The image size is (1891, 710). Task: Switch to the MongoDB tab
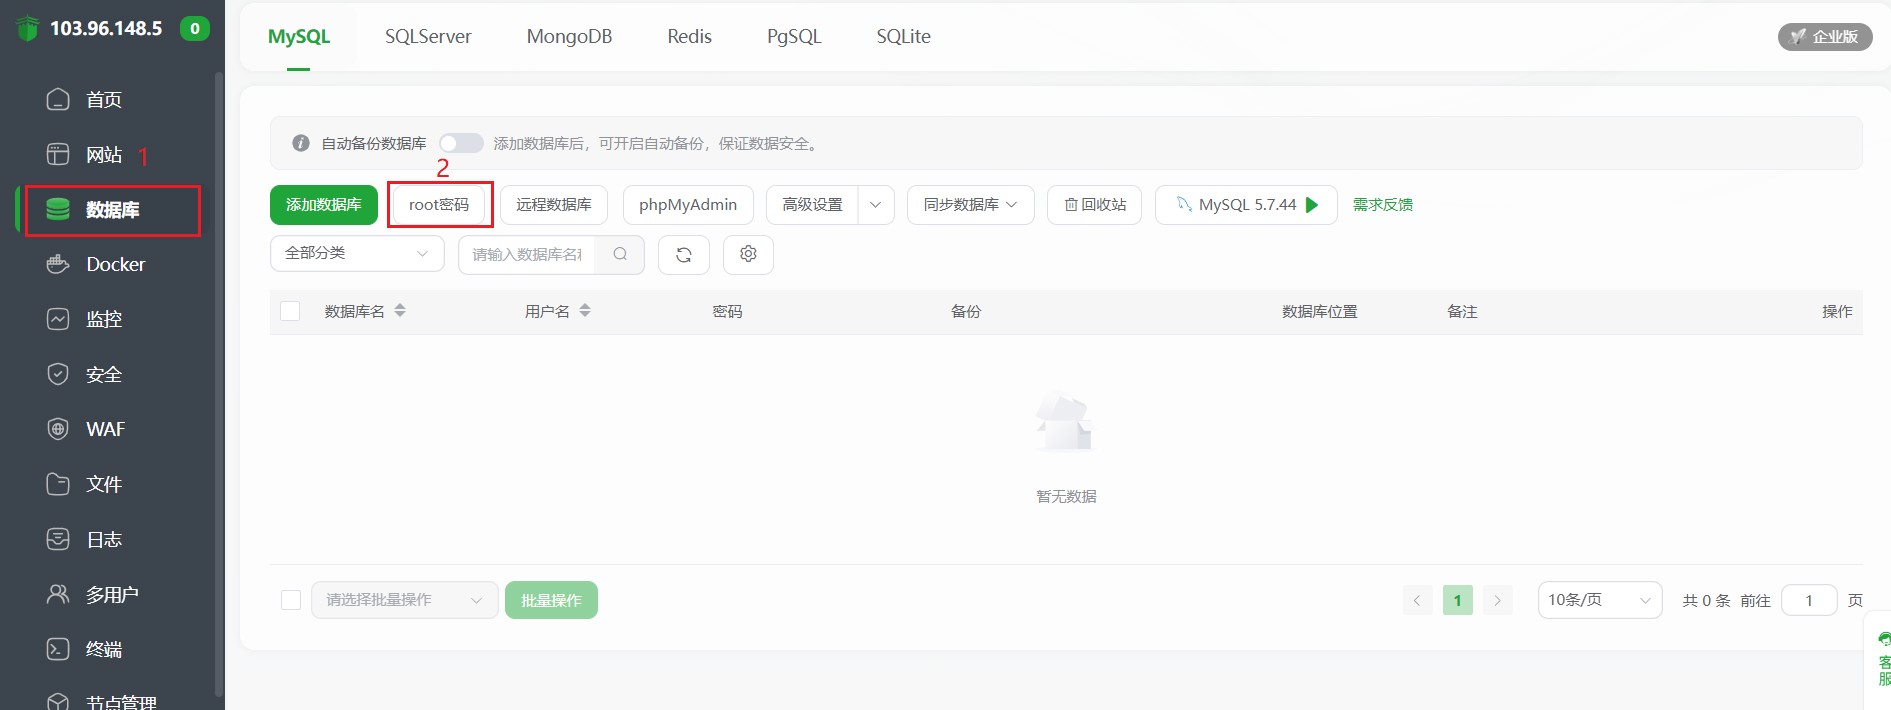(569, 37)
